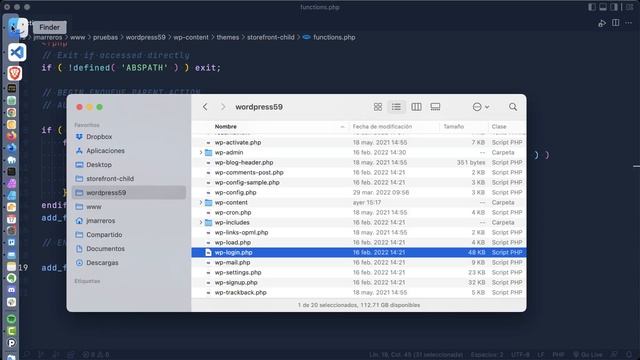Toggle VS Code primary sidebar layout icon
Image resolution: width=640 pixels, height=360 pixels.
pos(592,7)
